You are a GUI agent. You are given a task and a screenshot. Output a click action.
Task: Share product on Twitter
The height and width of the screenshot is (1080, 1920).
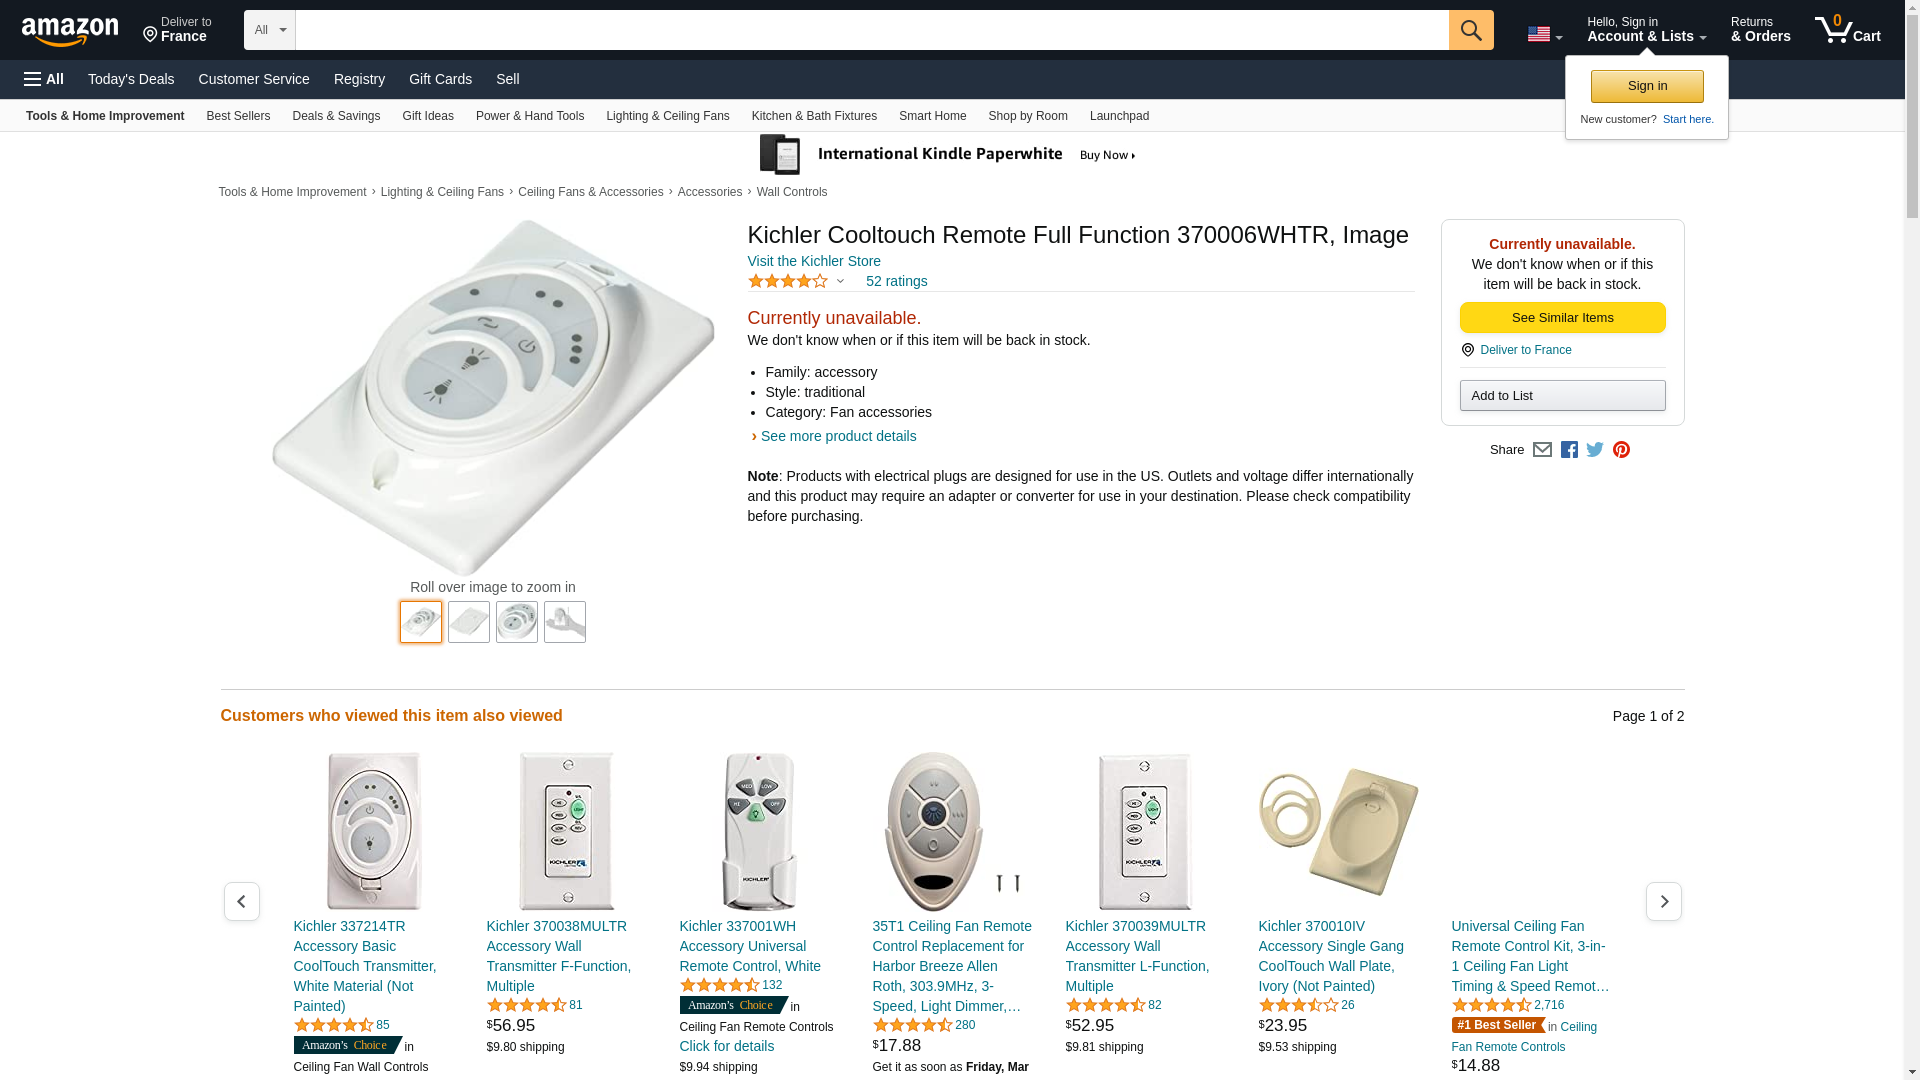(1595, 450)
